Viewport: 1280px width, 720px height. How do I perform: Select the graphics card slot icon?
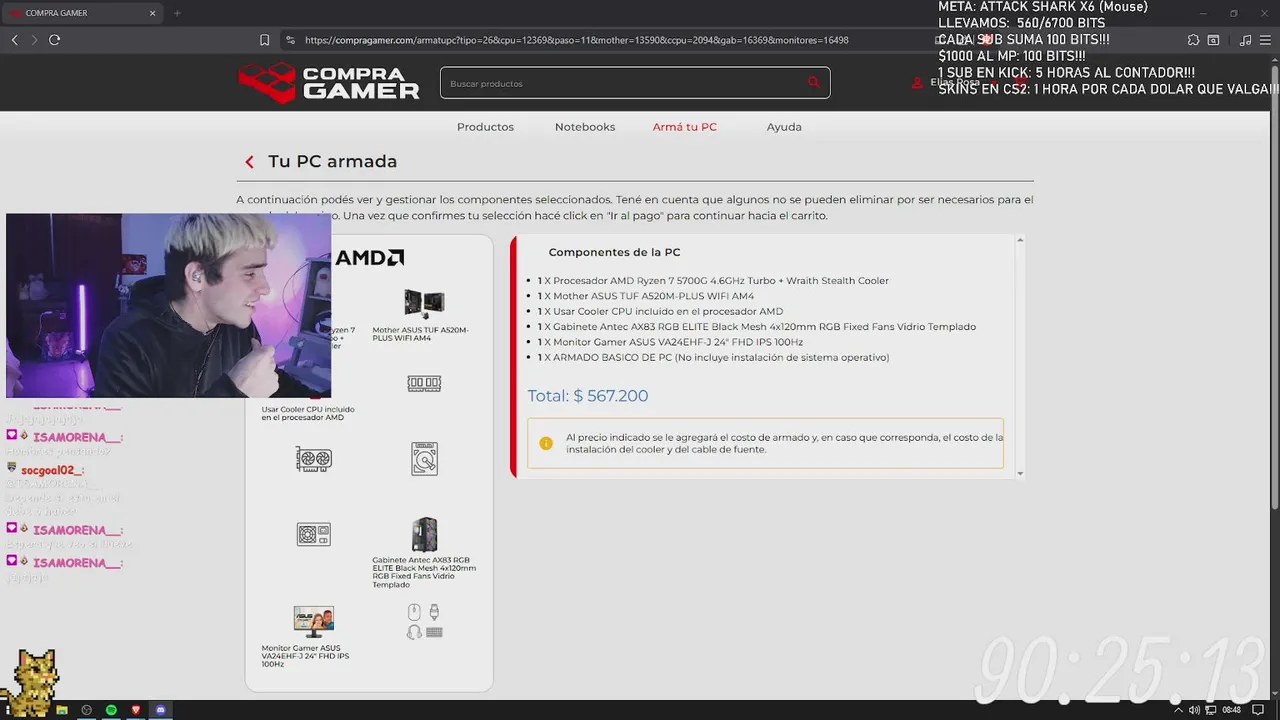click(314, 460)
